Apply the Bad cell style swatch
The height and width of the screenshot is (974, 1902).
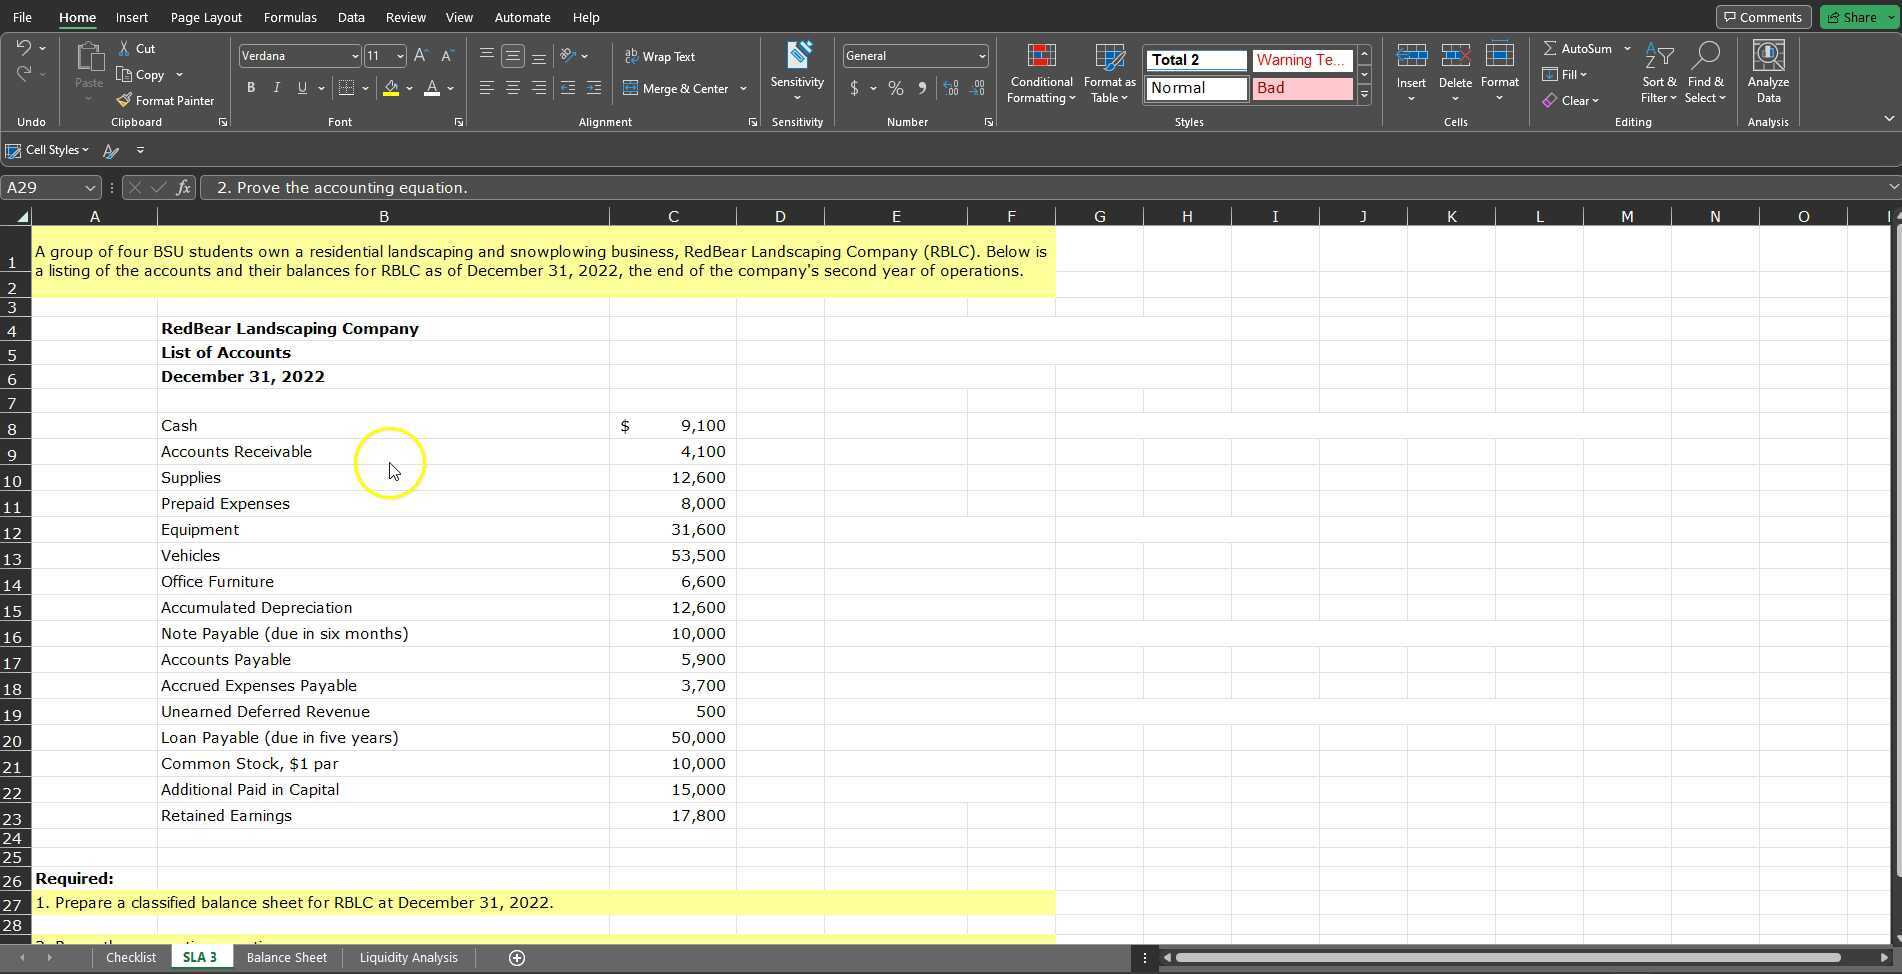(x=1301, y=89)
